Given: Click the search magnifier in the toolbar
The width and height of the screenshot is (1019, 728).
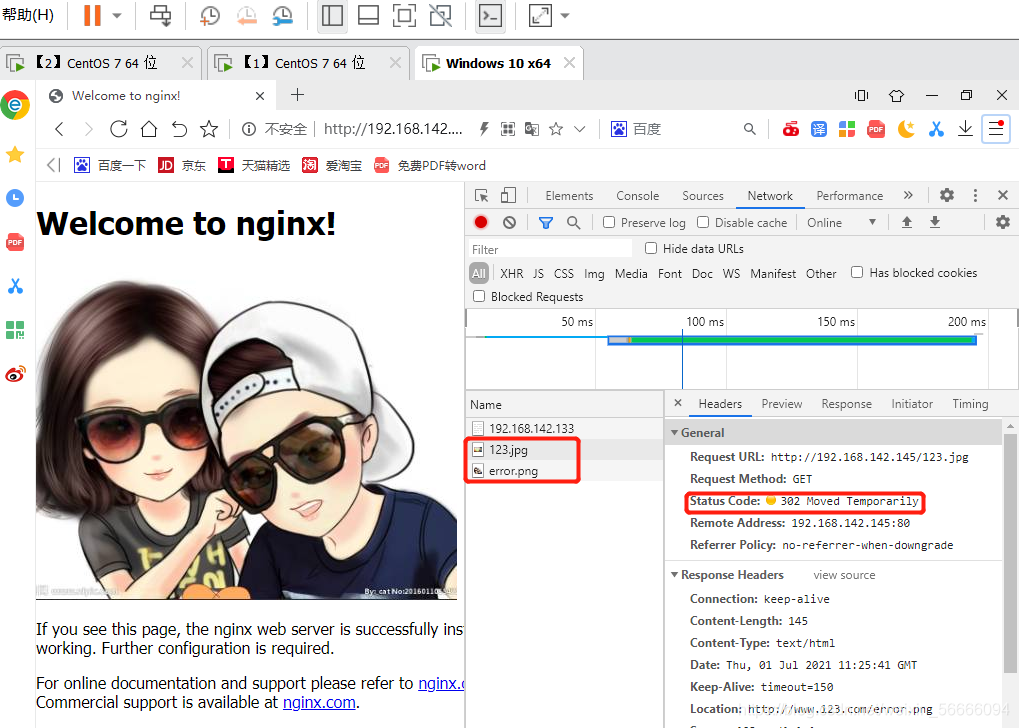Looking at the screenshot, I should (749, 129).
